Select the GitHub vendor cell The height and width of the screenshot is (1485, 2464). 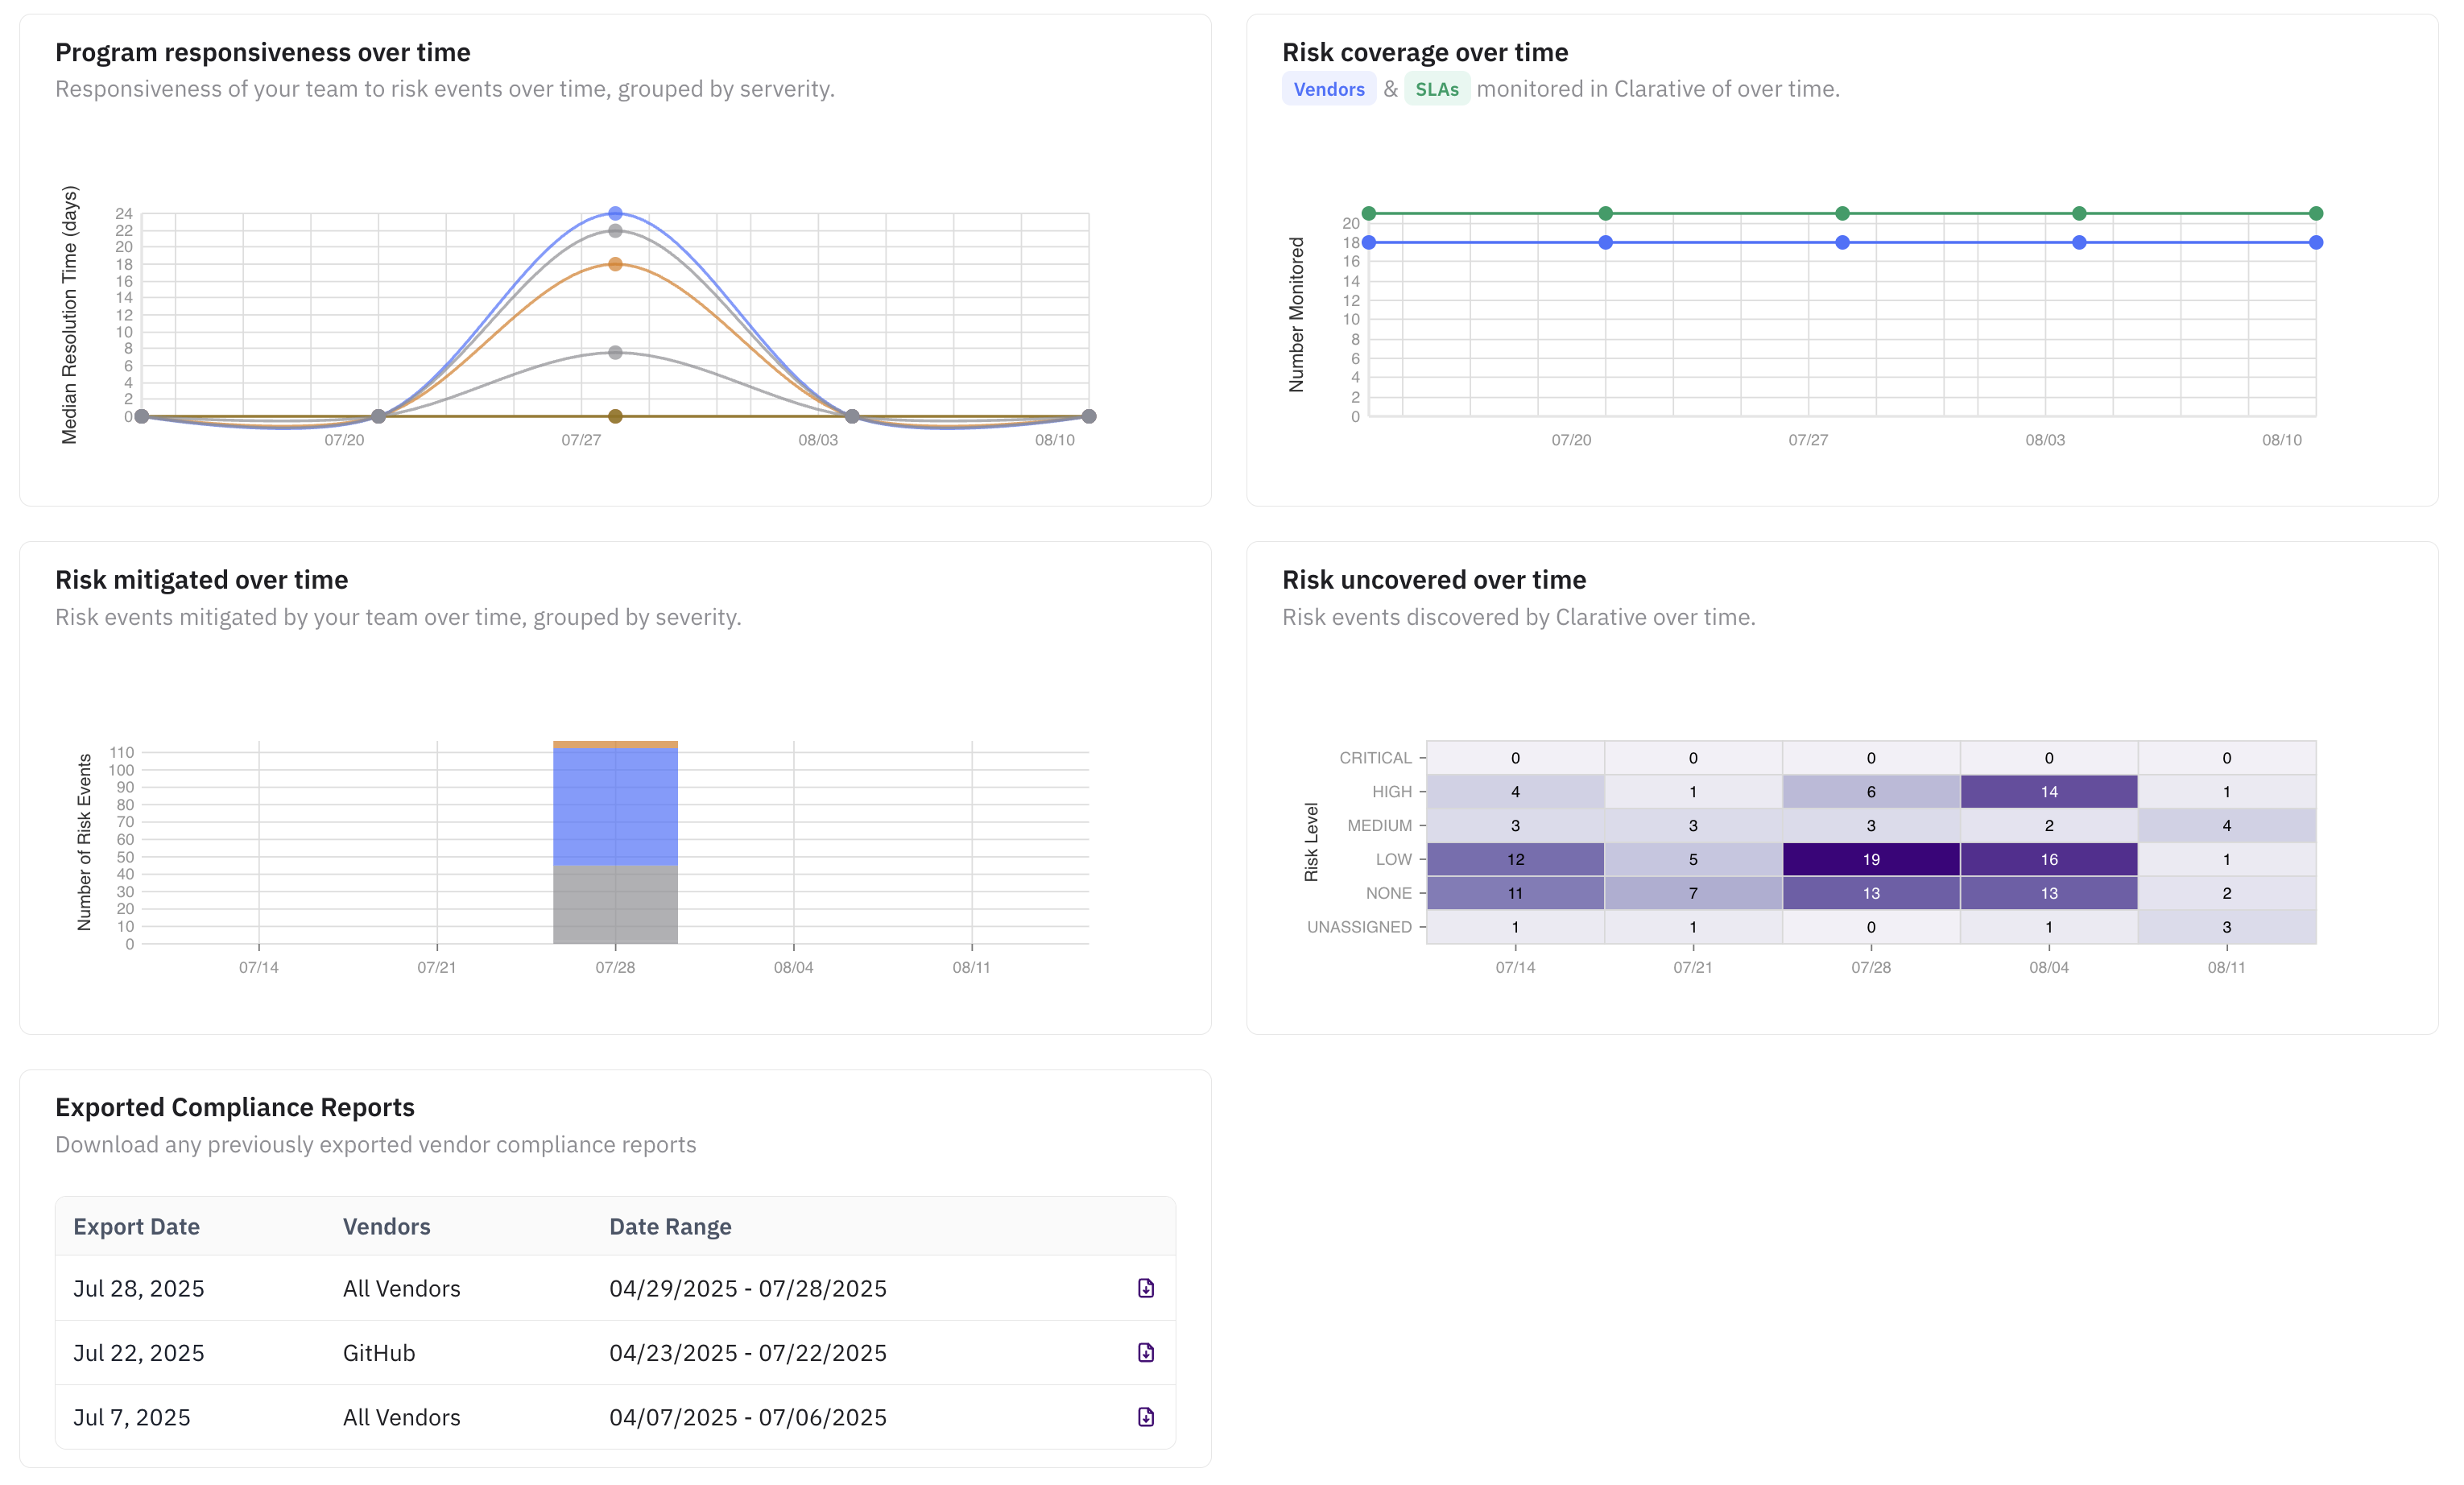379,1353
